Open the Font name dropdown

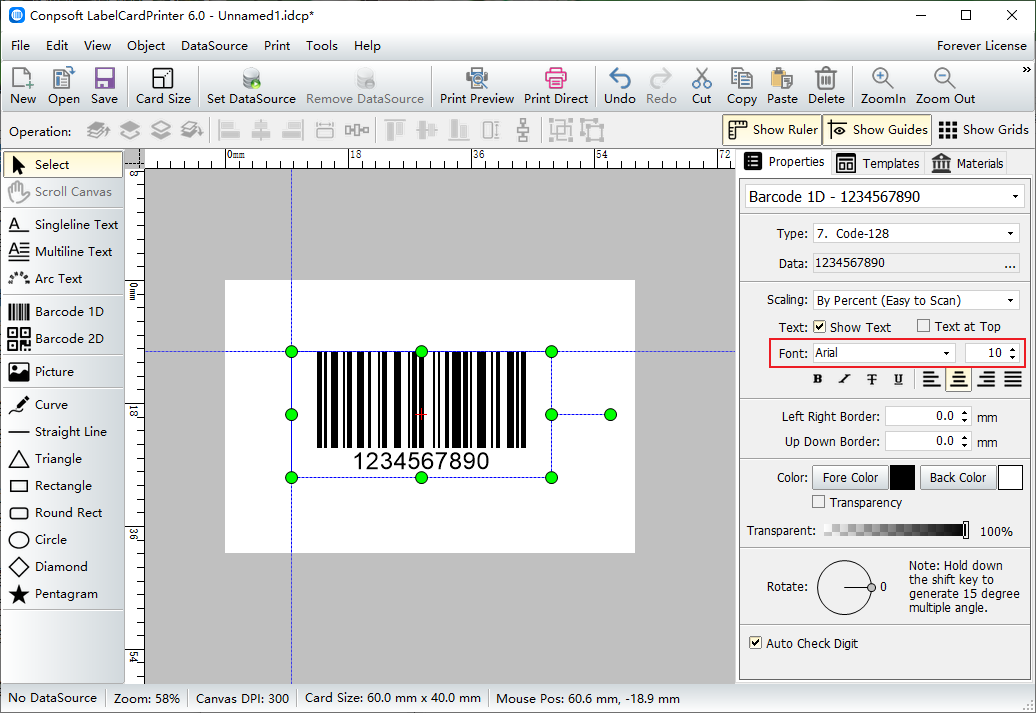pyautogui.click(x=946, y=354)
